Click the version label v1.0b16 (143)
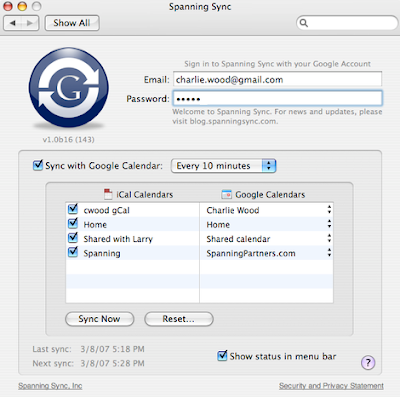 68,139
